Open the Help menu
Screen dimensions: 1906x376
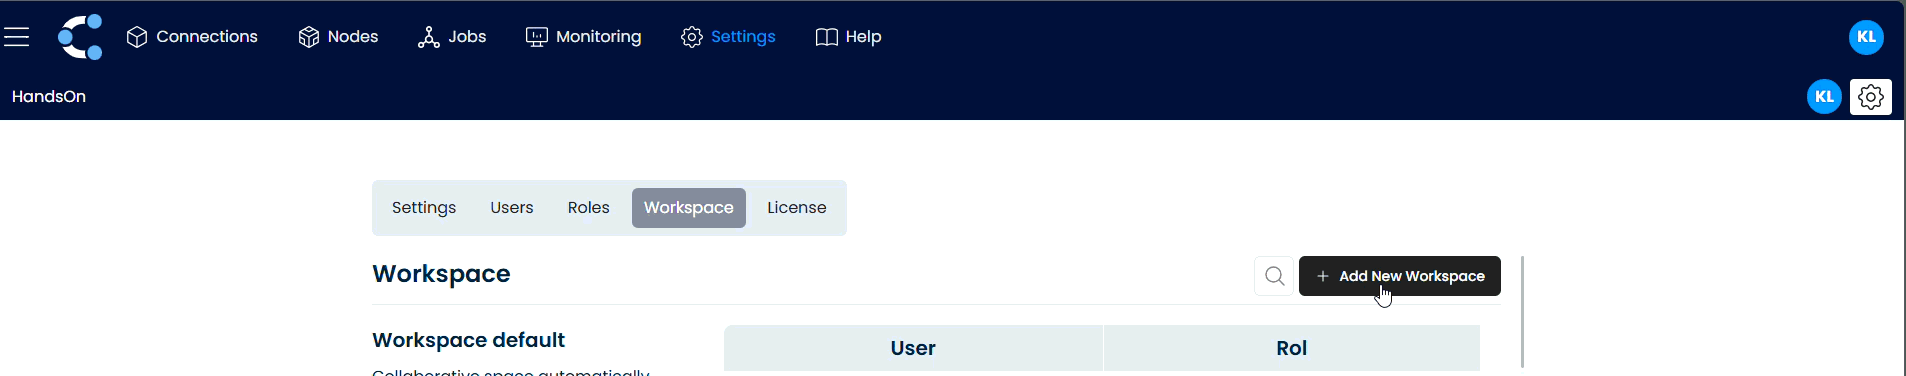[848, 37]
